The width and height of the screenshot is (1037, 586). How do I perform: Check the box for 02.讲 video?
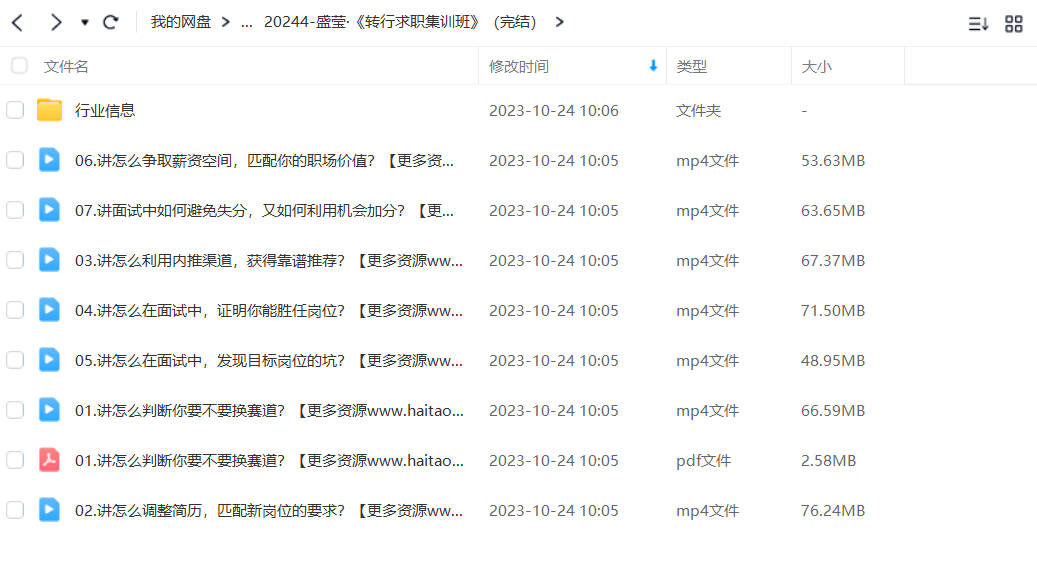coord(15,510)
